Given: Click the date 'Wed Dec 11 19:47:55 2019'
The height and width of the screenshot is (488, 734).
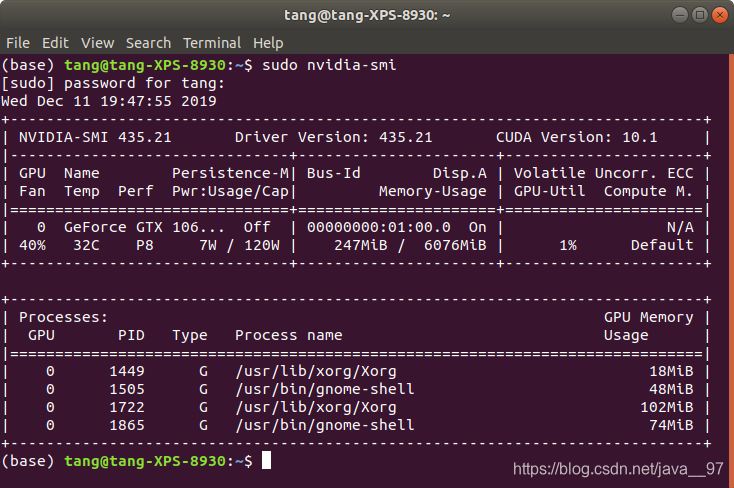Looking at the screenshot, I should point(109,101).
